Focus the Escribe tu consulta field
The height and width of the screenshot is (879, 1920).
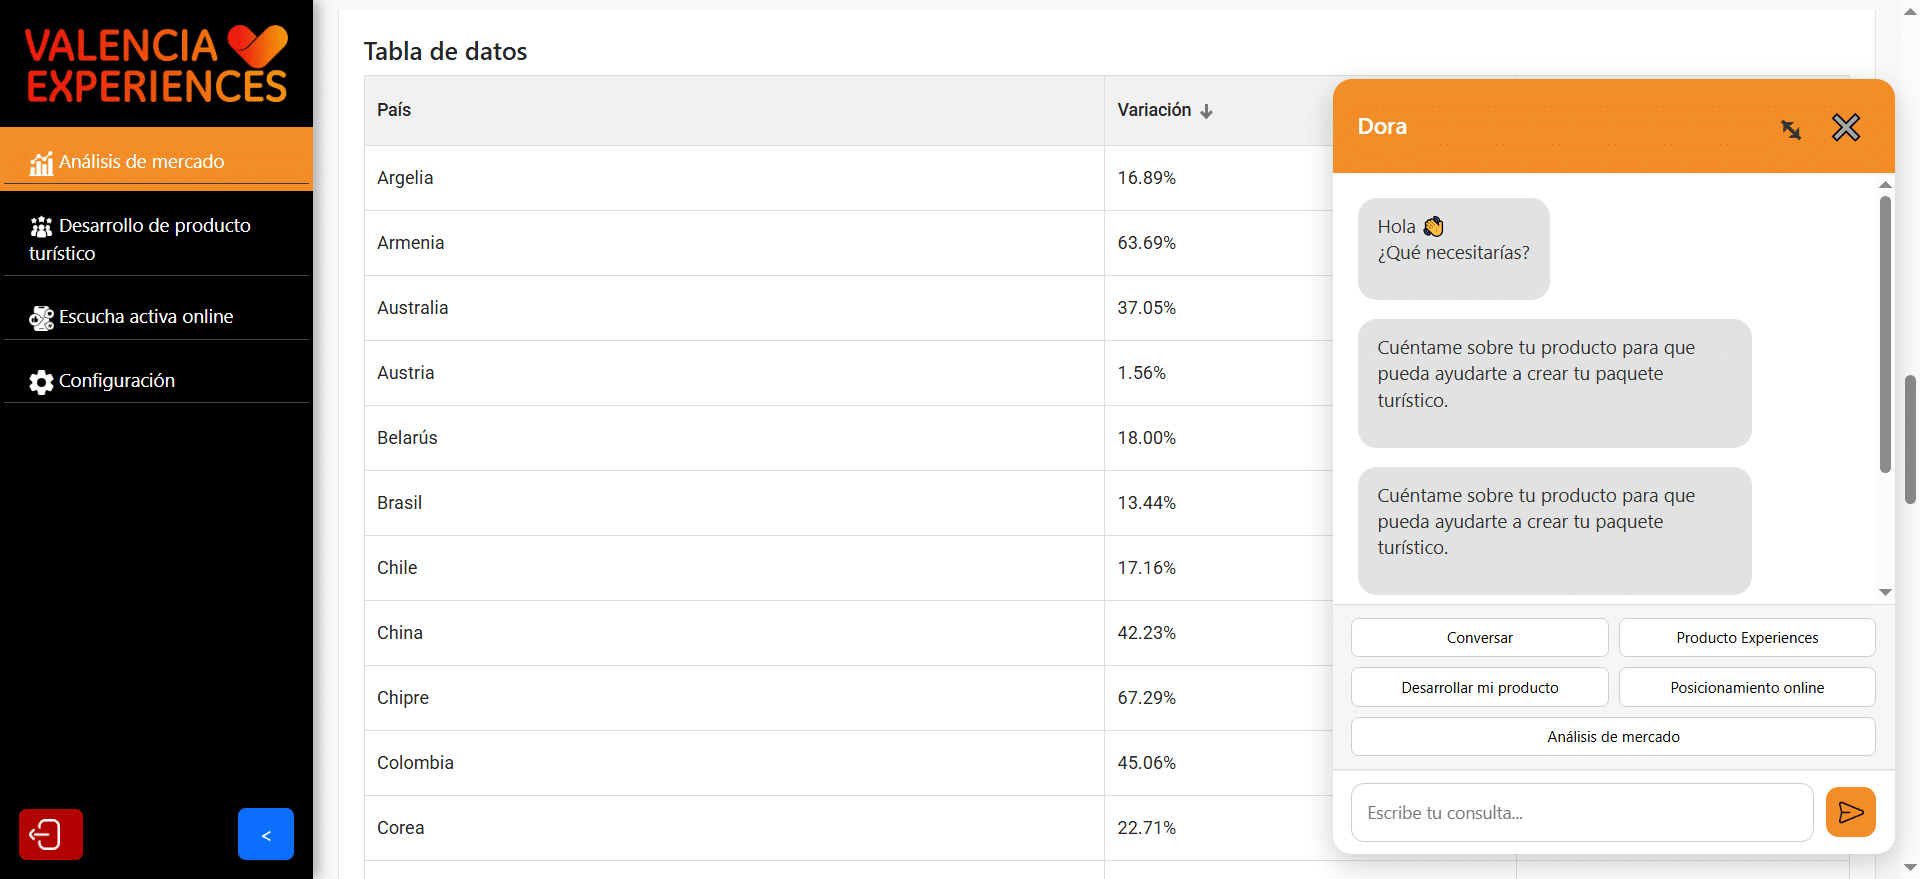1582,813
